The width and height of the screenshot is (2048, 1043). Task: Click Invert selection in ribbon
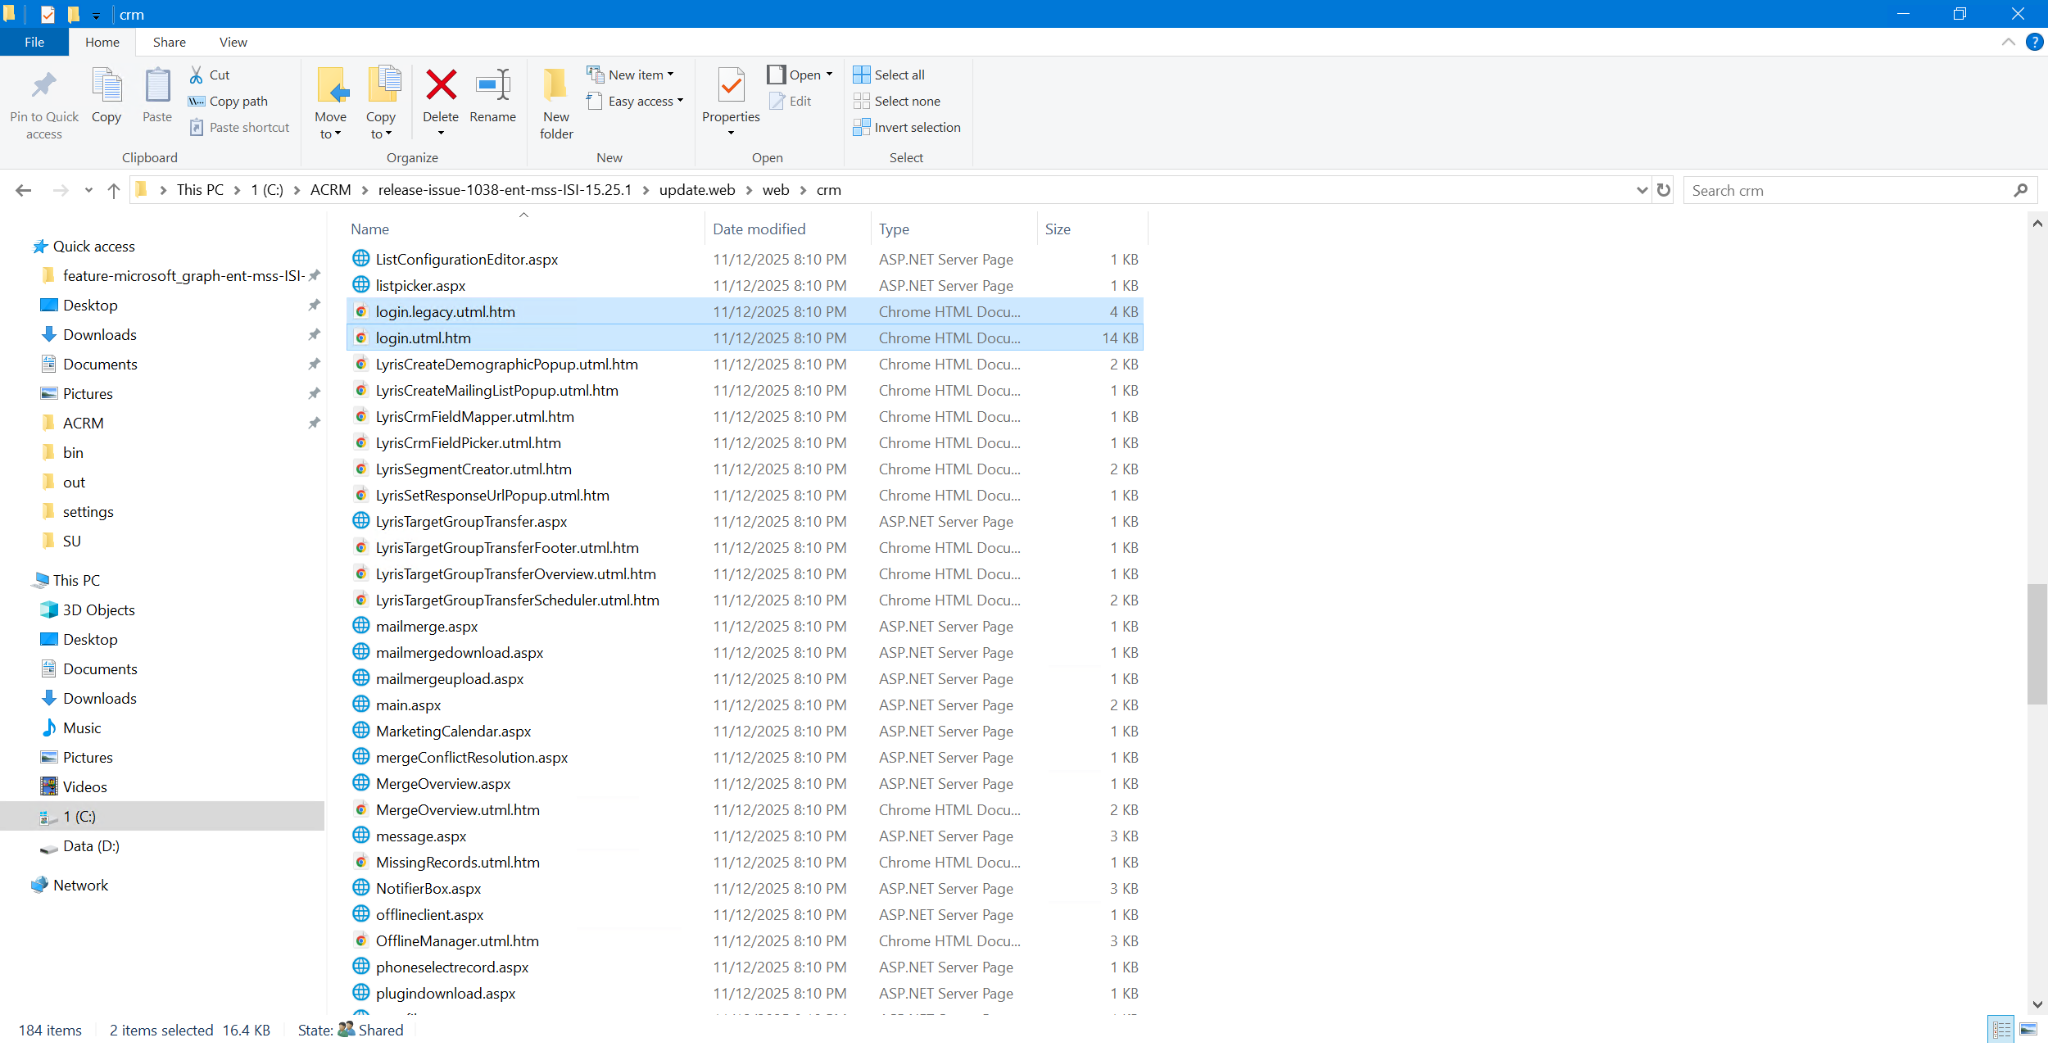pos(906,127)
